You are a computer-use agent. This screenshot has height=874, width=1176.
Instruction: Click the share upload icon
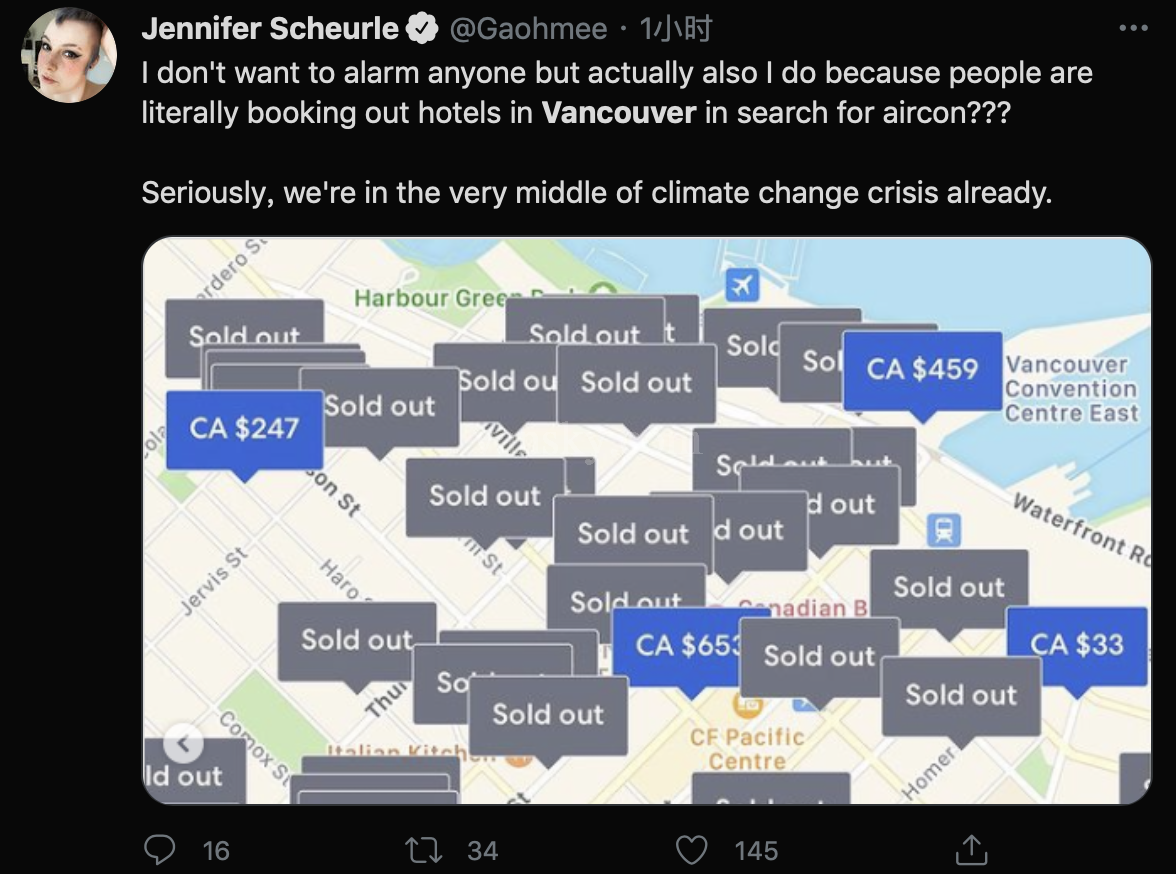click(x=968, y=850)
